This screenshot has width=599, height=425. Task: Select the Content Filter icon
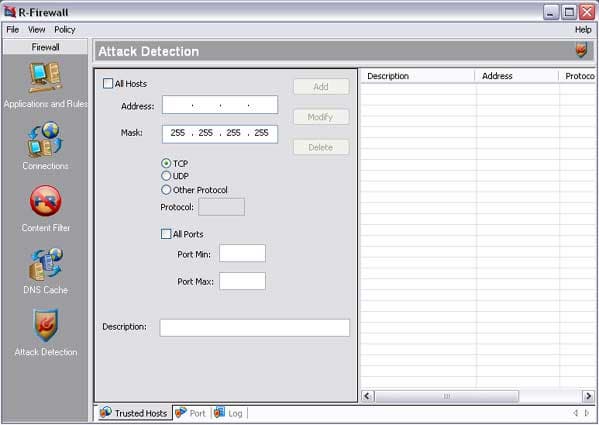[x=45, y=201]
